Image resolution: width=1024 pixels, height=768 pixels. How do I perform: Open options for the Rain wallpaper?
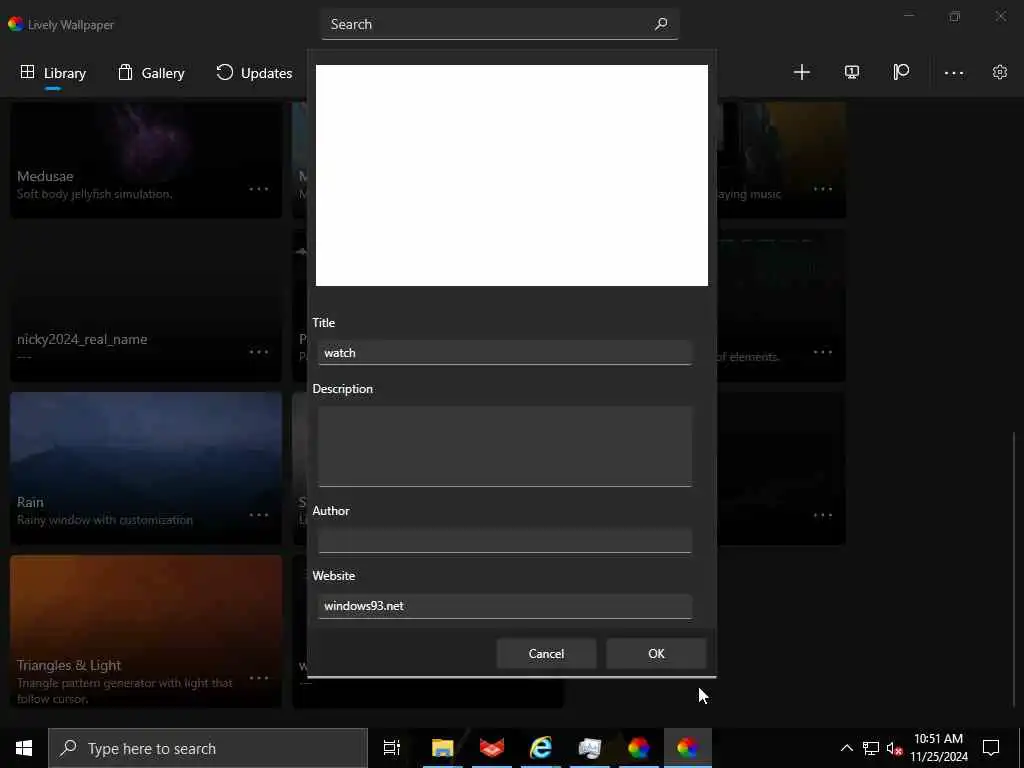259,515
